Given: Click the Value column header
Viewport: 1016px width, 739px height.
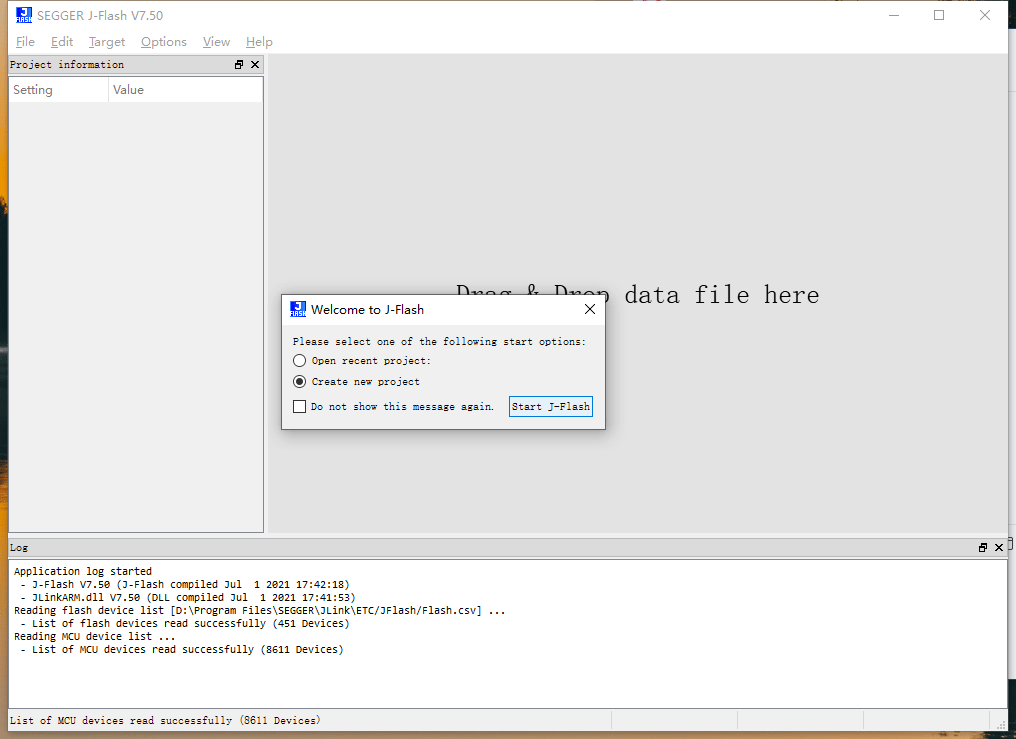Looking at the screenshot, I should point(185,90).
